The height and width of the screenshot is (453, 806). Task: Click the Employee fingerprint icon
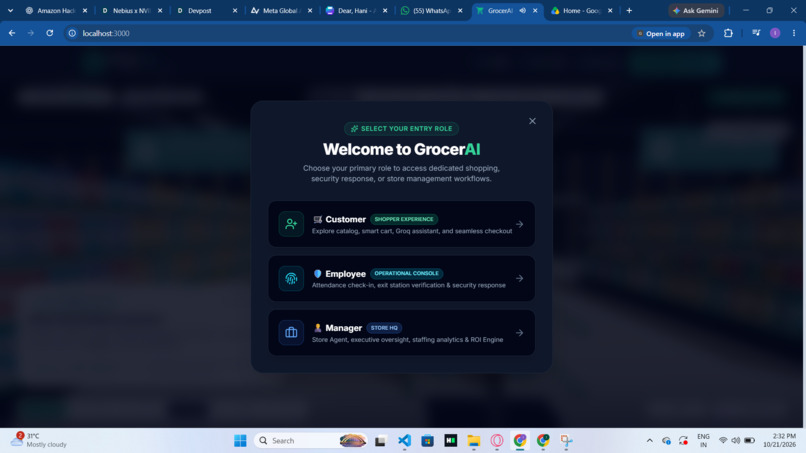click(291, 278)
